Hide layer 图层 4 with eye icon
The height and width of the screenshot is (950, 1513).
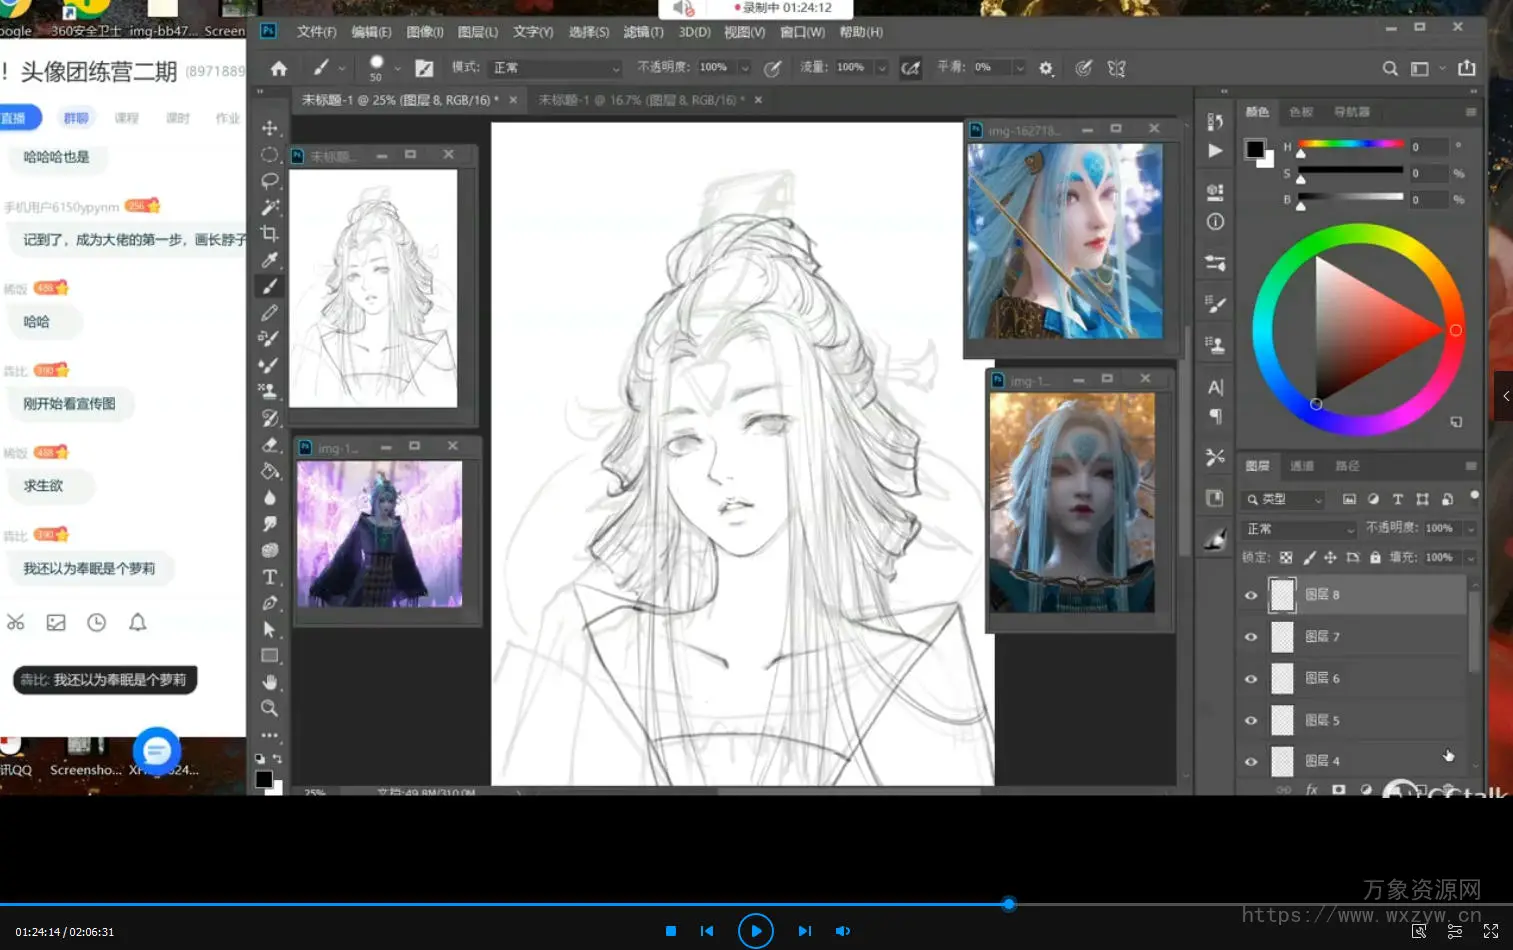coord(1250,761)
